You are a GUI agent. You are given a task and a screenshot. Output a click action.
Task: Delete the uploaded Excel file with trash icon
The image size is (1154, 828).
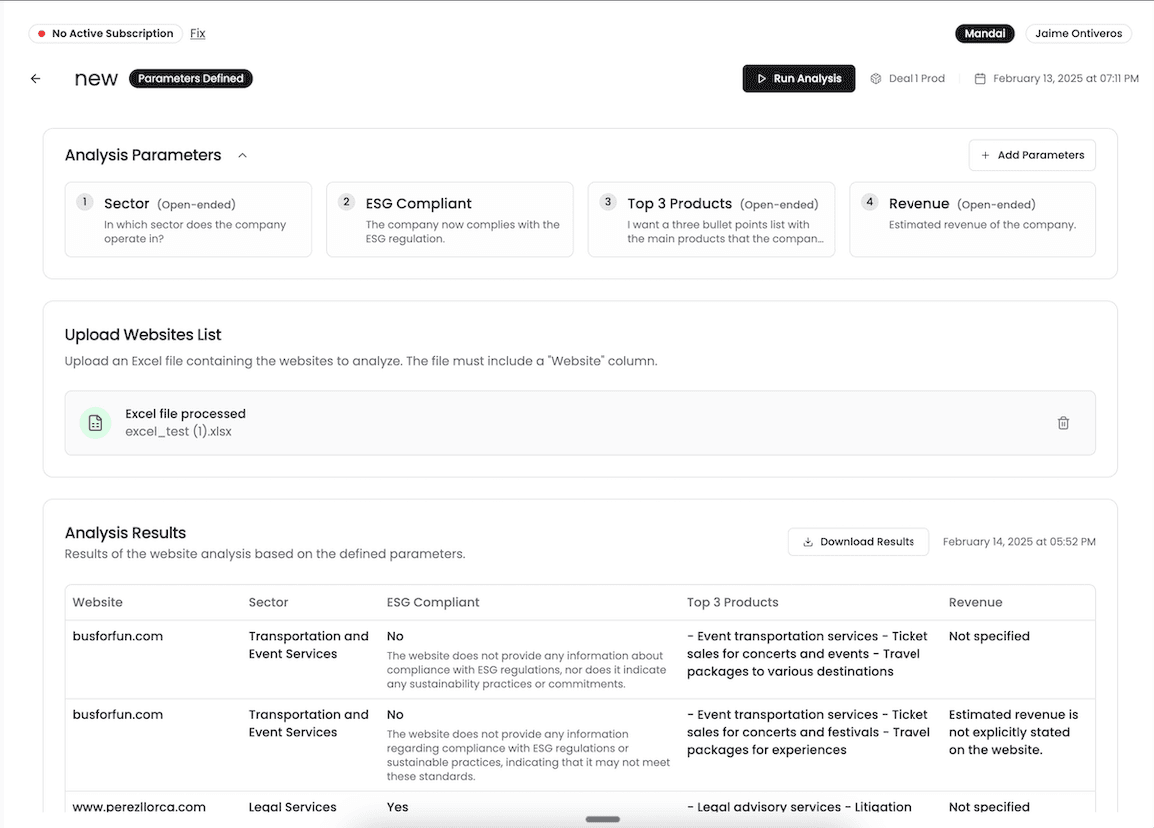coord(1063,423)
